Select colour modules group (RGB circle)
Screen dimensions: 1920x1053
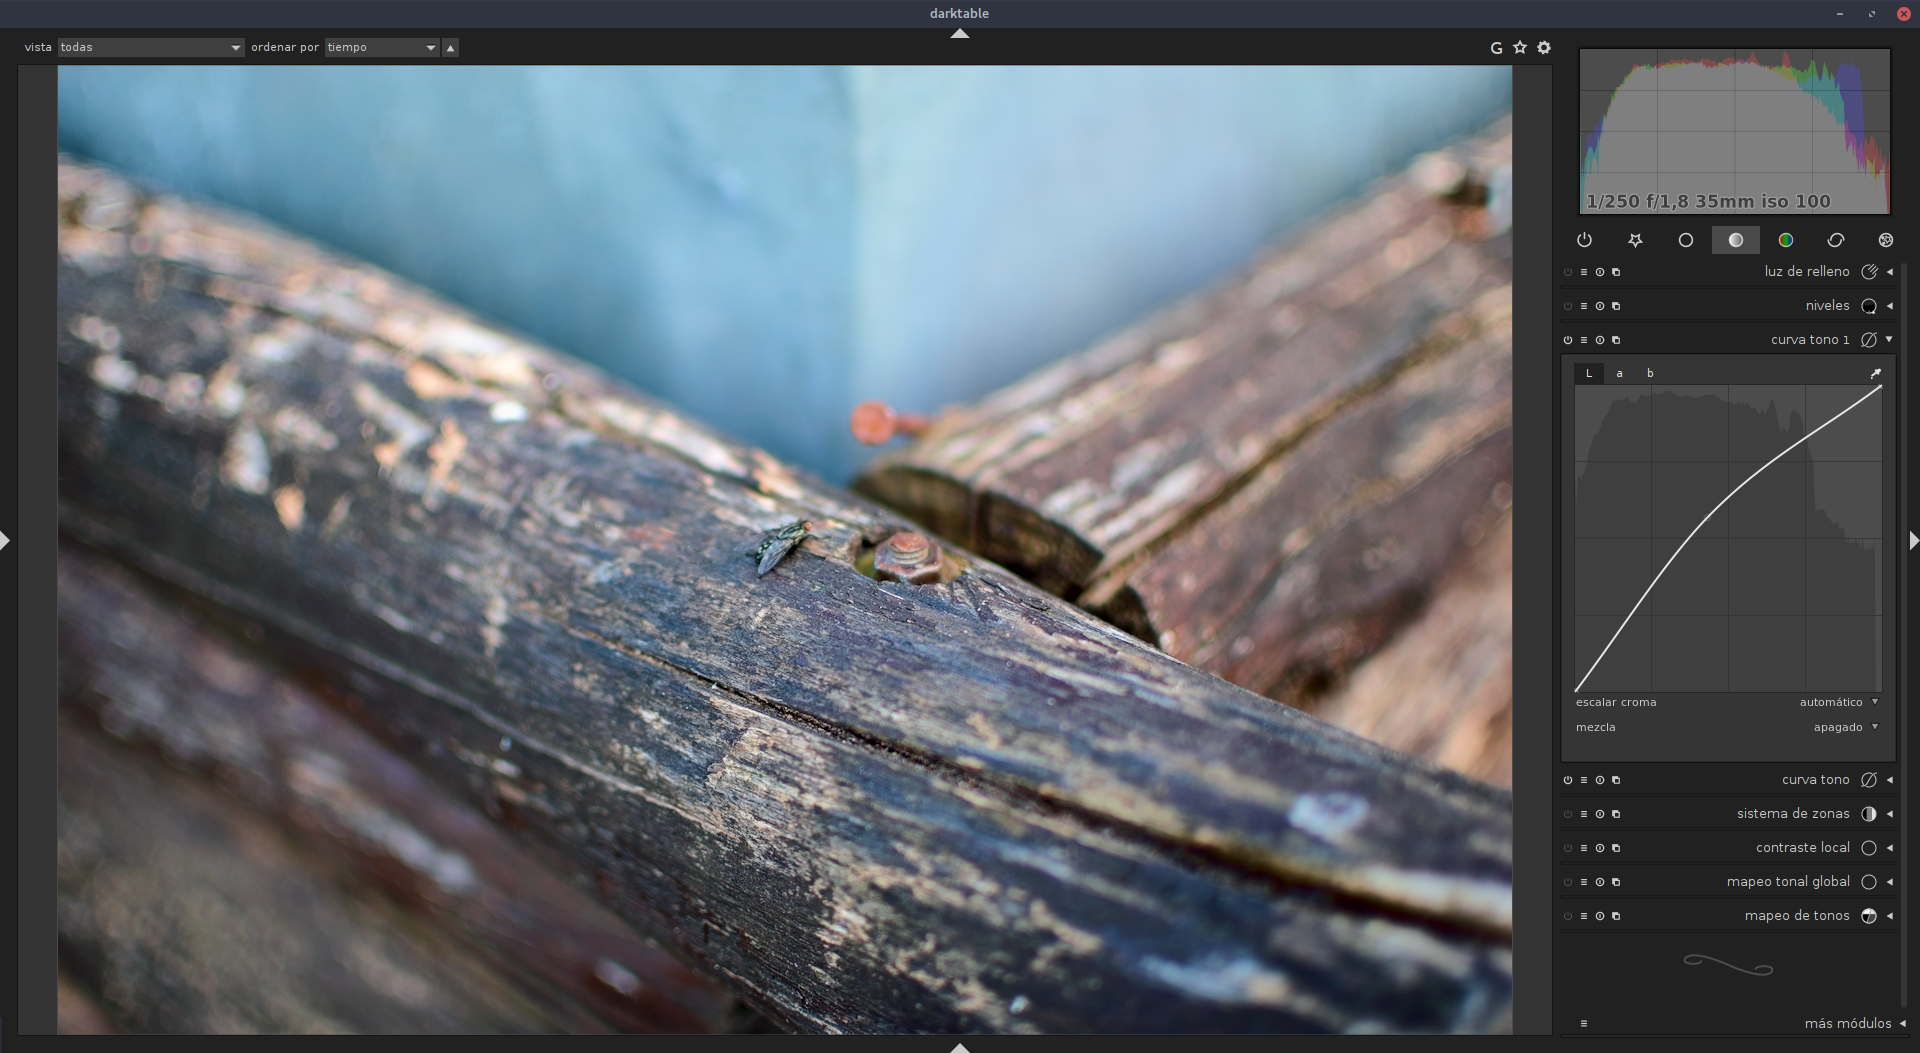pyautogui.click(x=1785, y=240)
